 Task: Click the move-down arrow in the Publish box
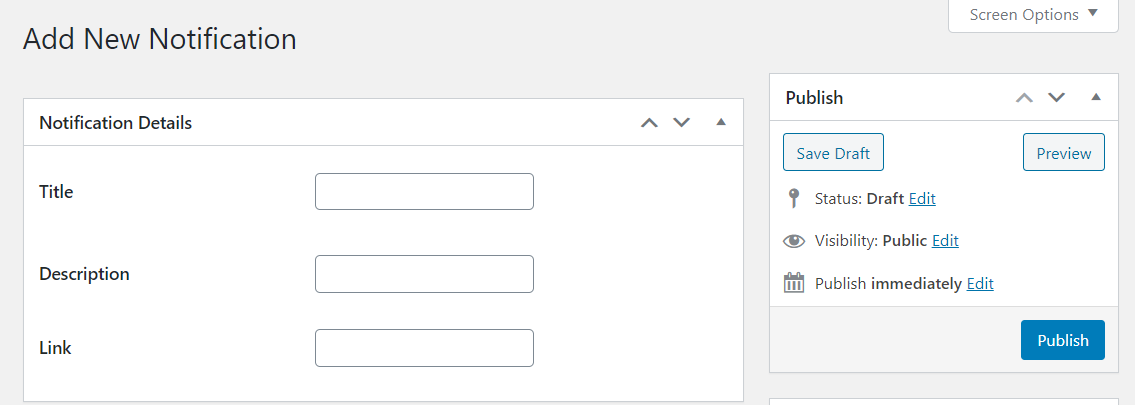[x=1057, y=98]
